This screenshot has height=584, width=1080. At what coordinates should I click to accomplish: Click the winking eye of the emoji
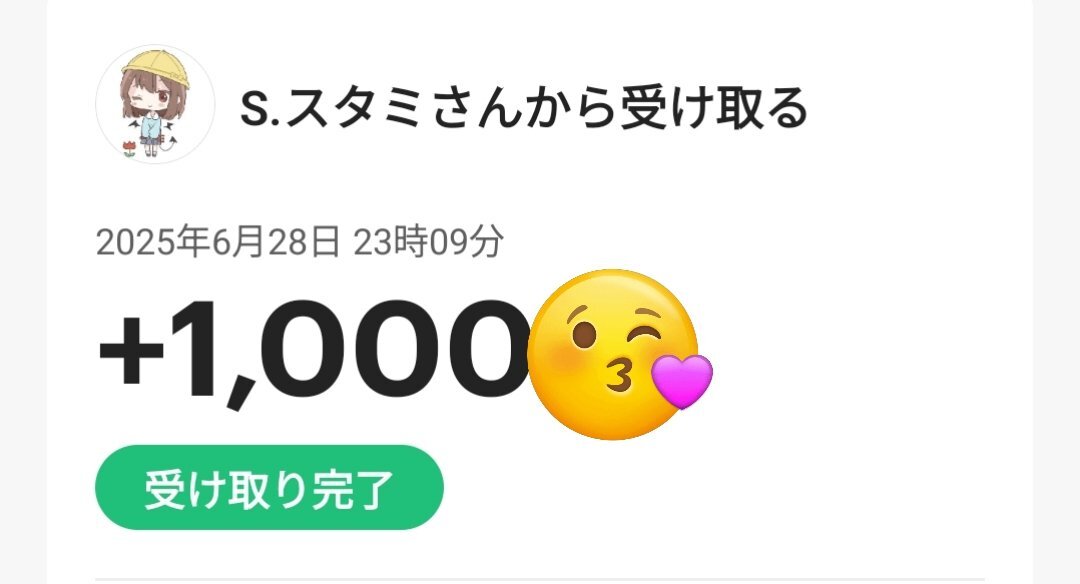(647, 331)
